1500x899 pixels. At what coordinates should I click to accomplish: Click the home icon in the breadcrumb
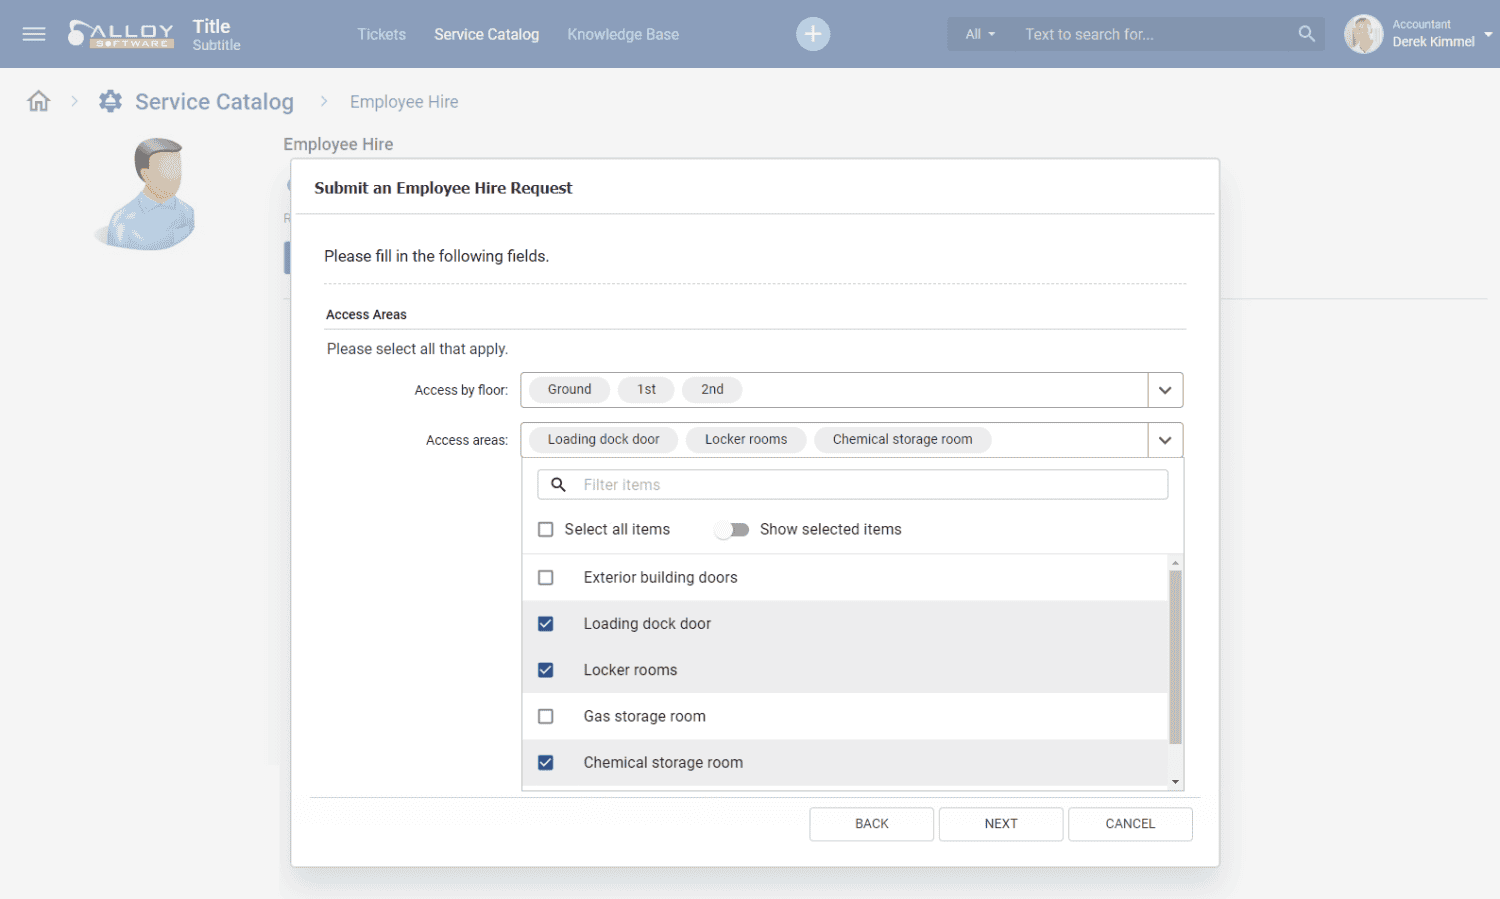38,100
